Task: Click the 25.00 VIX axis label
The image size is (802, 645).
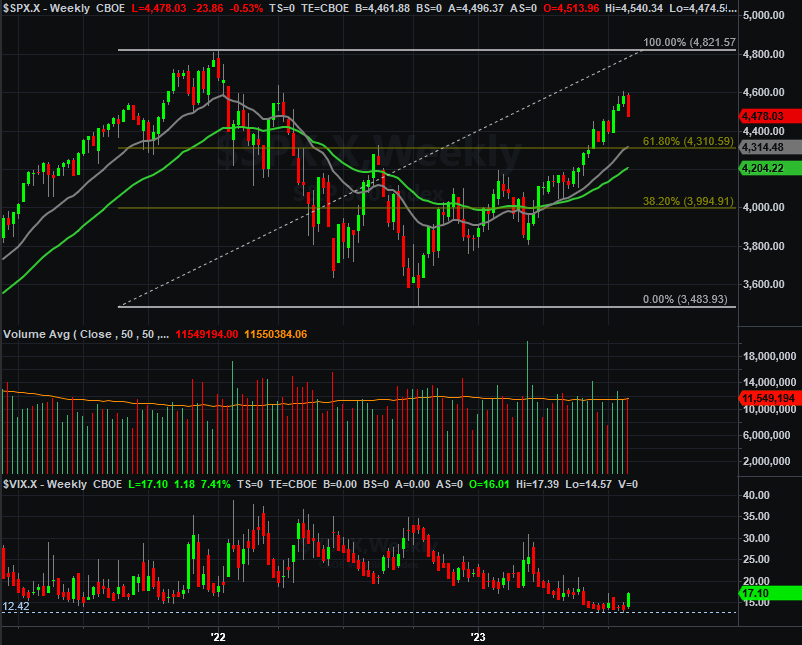Action: tap(756, 559)
